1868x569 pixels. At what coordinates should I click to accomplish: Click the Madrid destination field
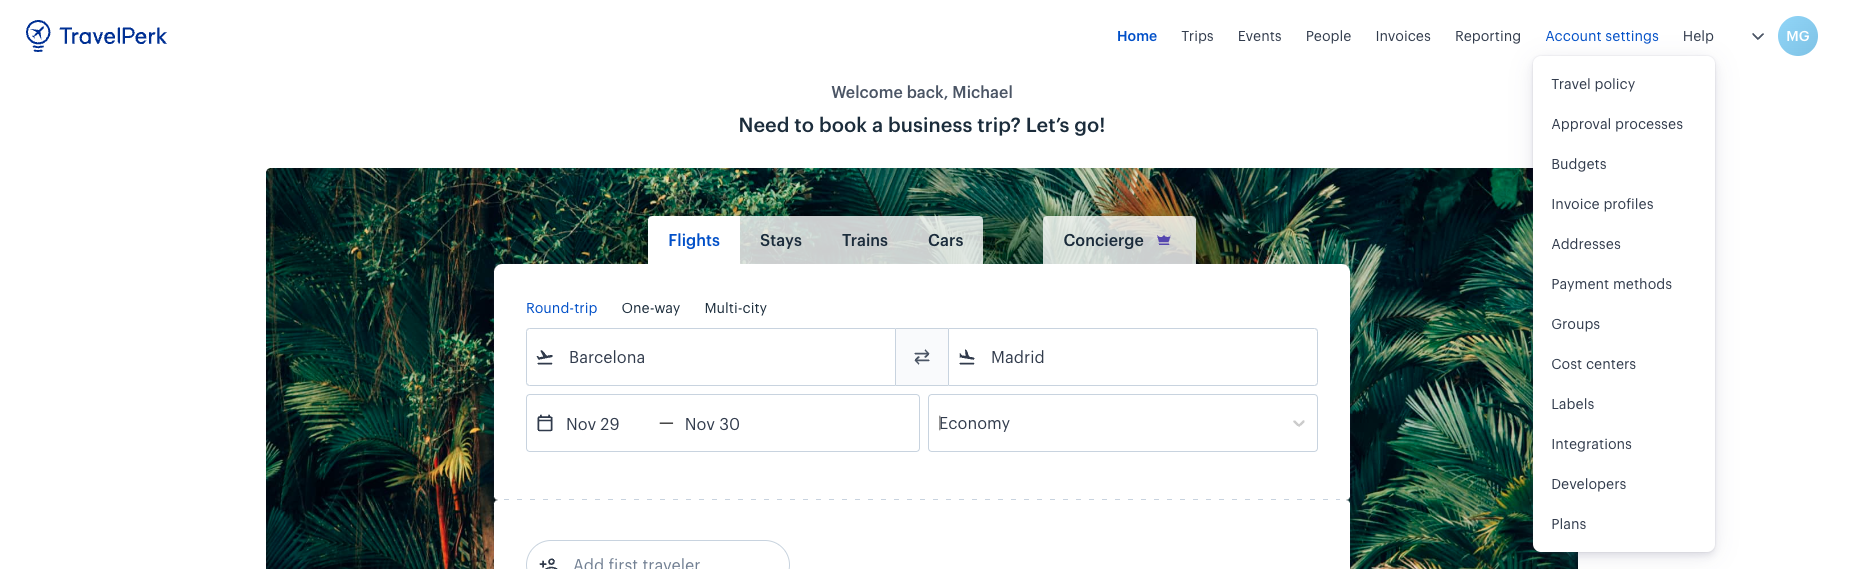click(1133, 357)
